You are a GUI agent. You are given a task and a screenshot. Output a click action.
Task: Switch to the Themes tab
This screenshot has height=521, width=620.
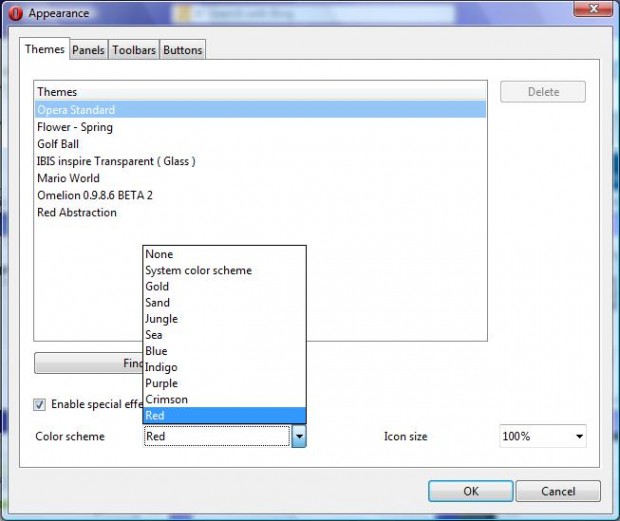(x=45, y=49)
